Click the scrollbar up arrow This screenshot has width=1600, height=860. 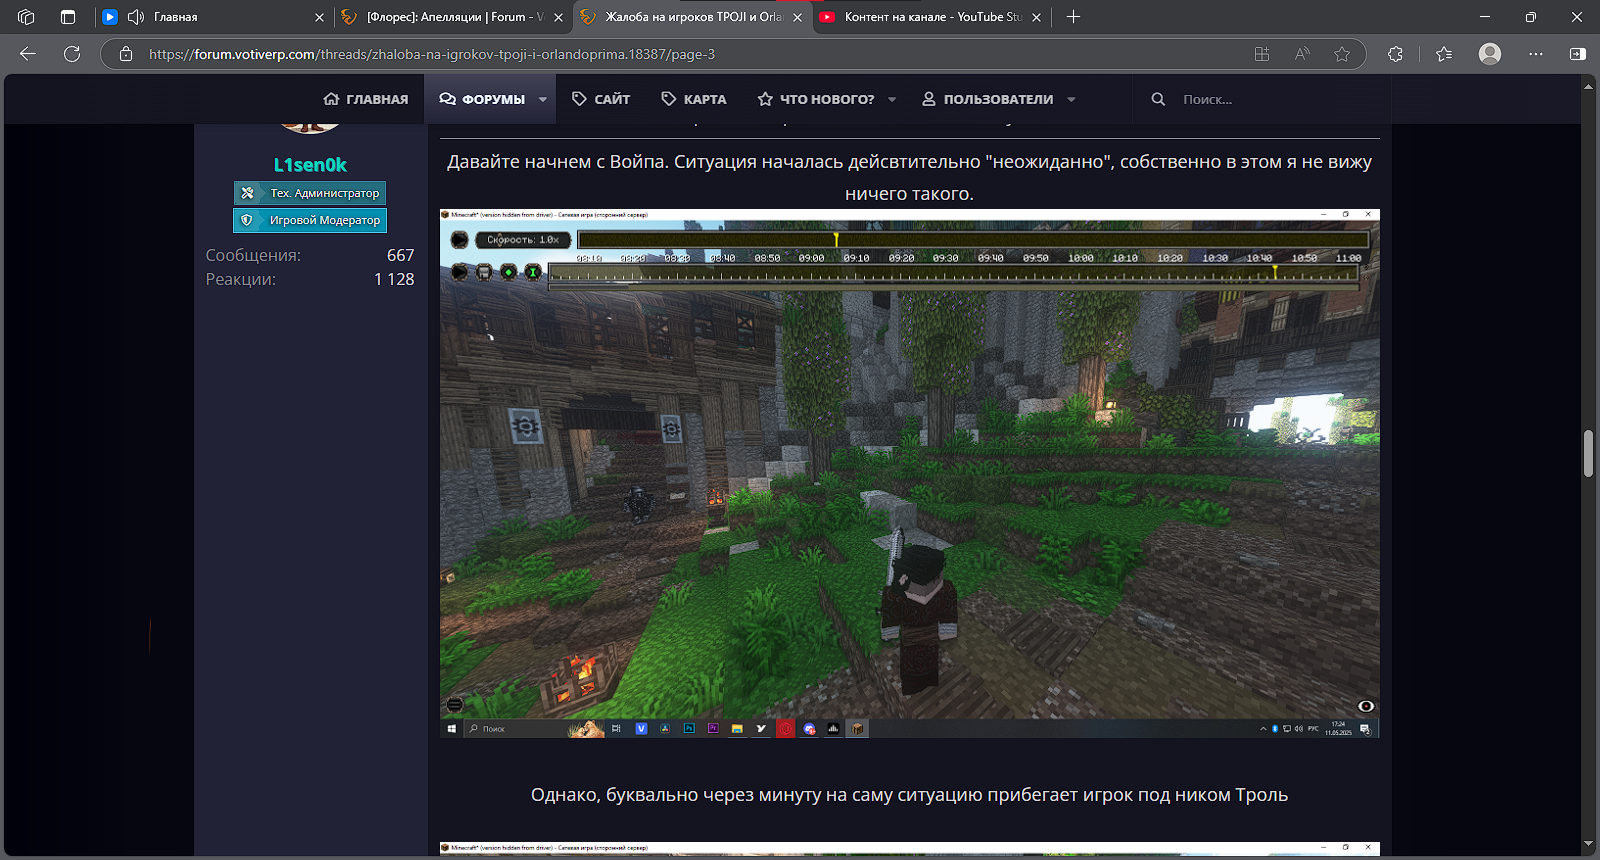[x=1588, y=87]
